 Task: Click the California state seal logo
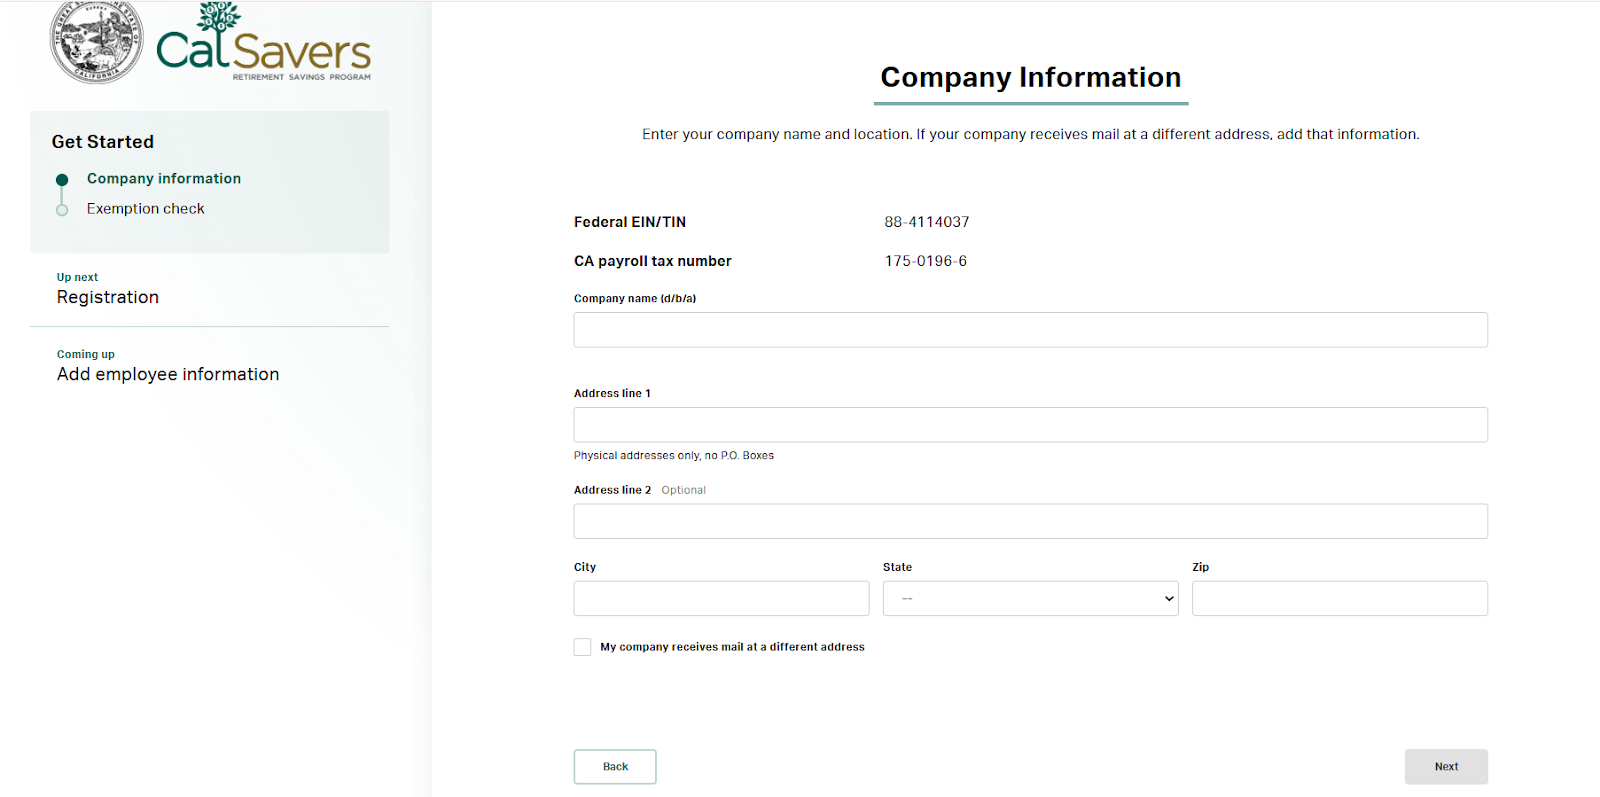tap(96, 42)
